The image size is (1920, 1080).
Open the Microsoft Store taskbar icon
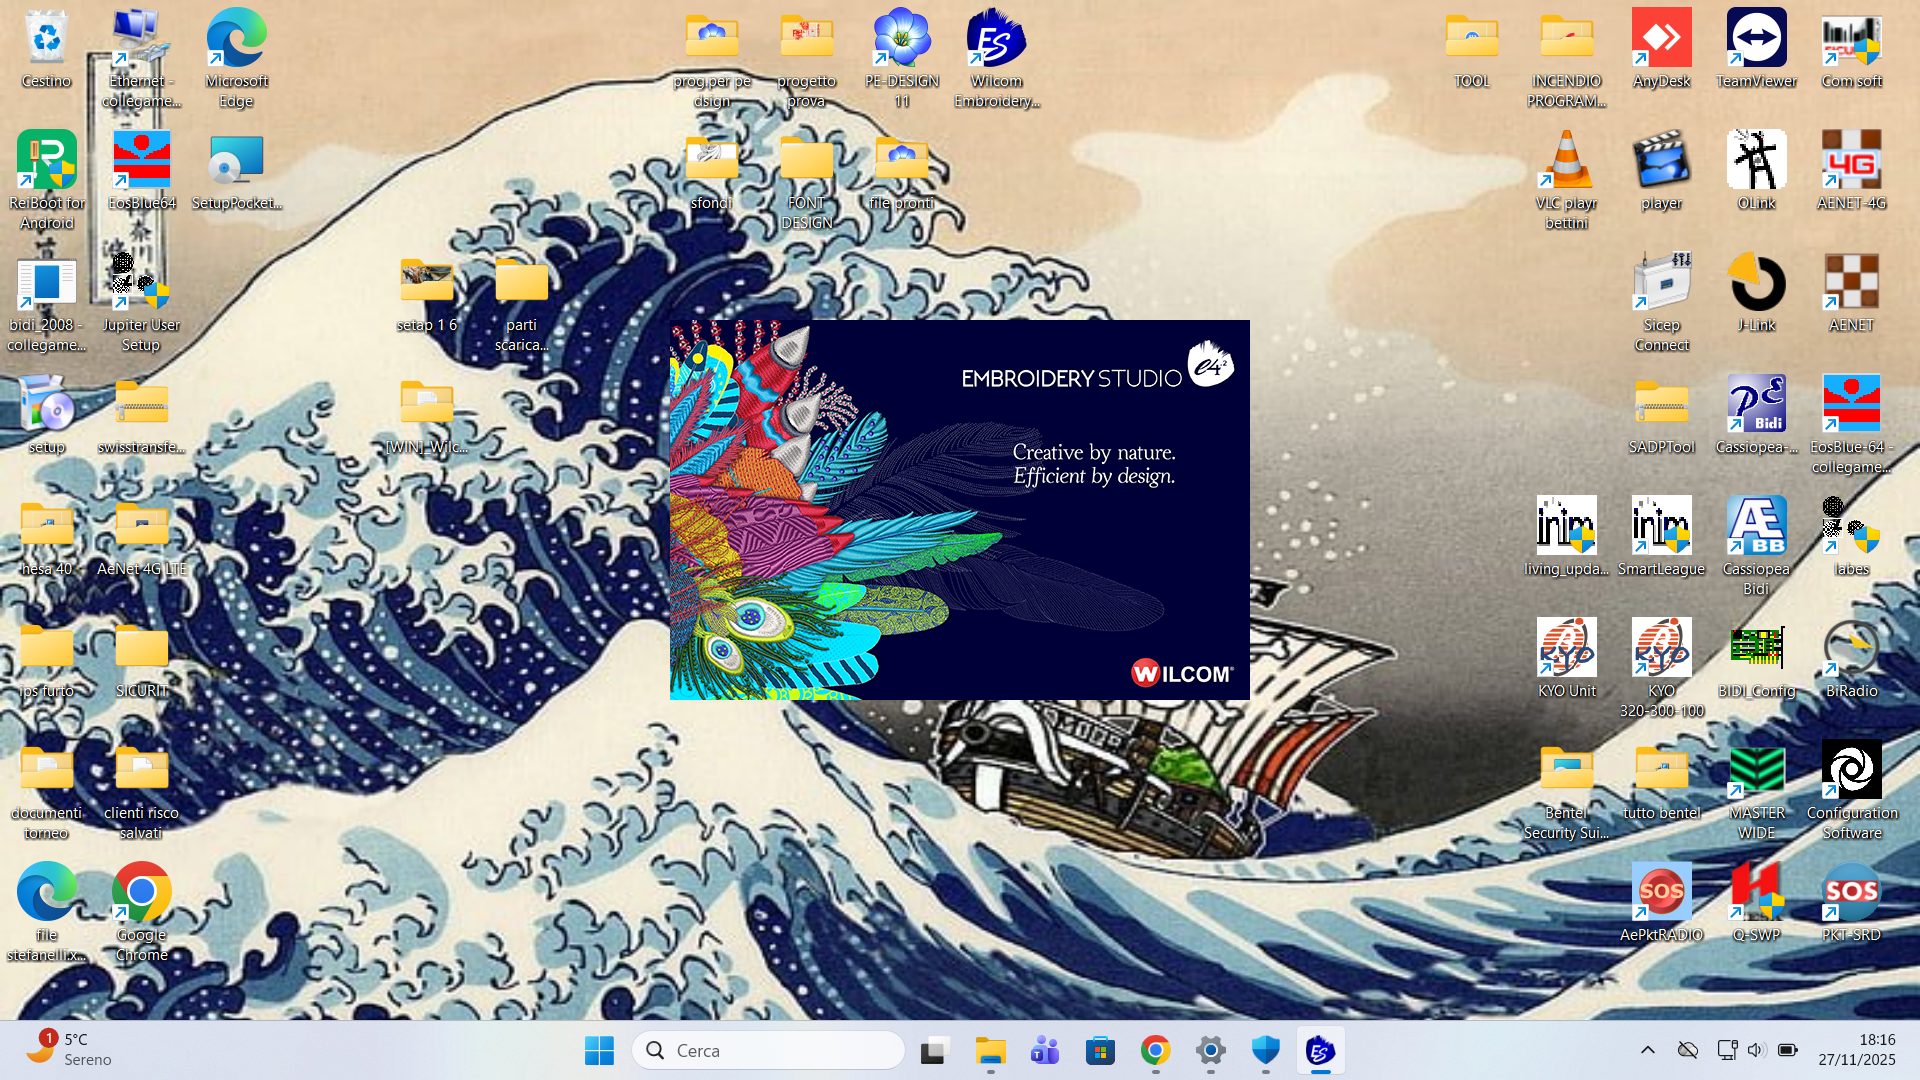pos(1100,1051)
